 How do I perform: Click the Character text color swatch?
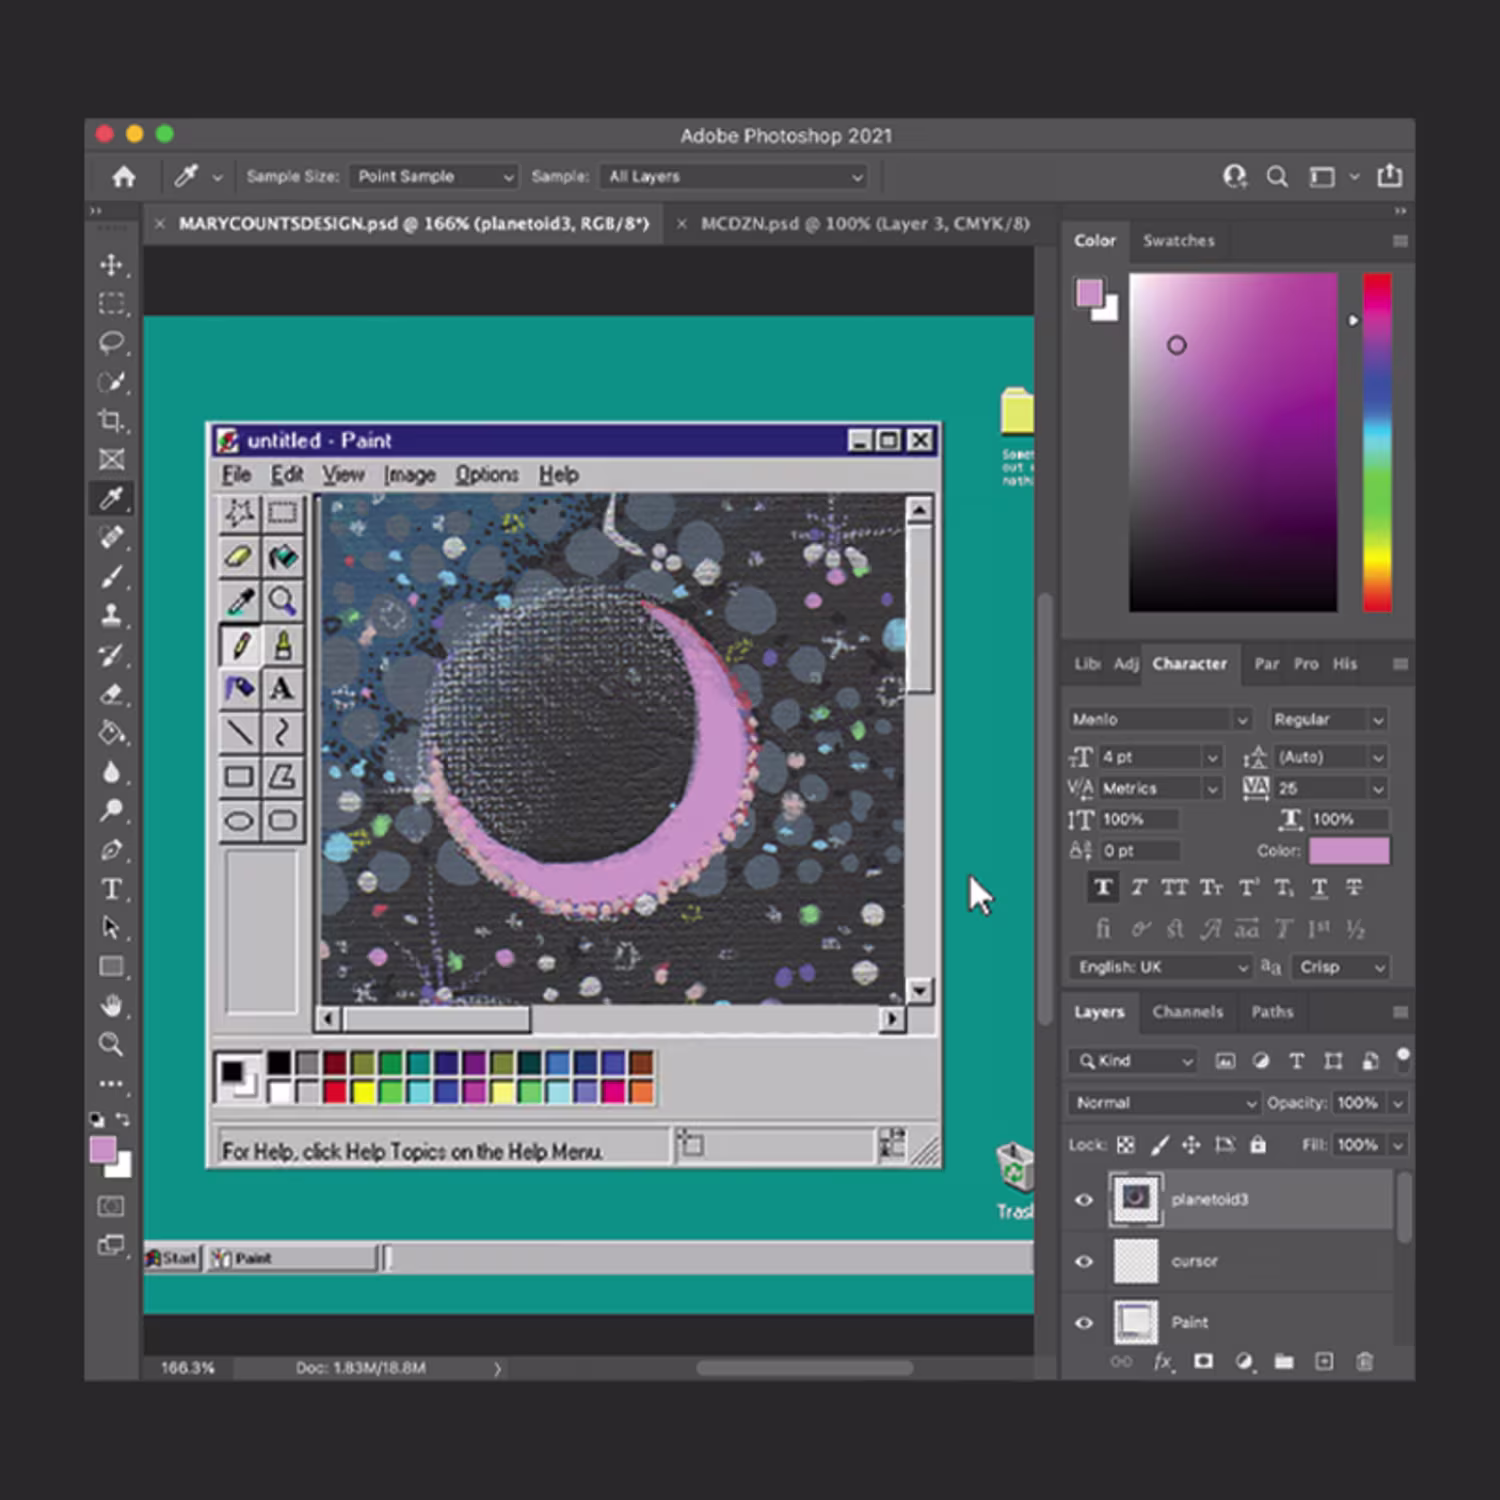point(1349,850)
